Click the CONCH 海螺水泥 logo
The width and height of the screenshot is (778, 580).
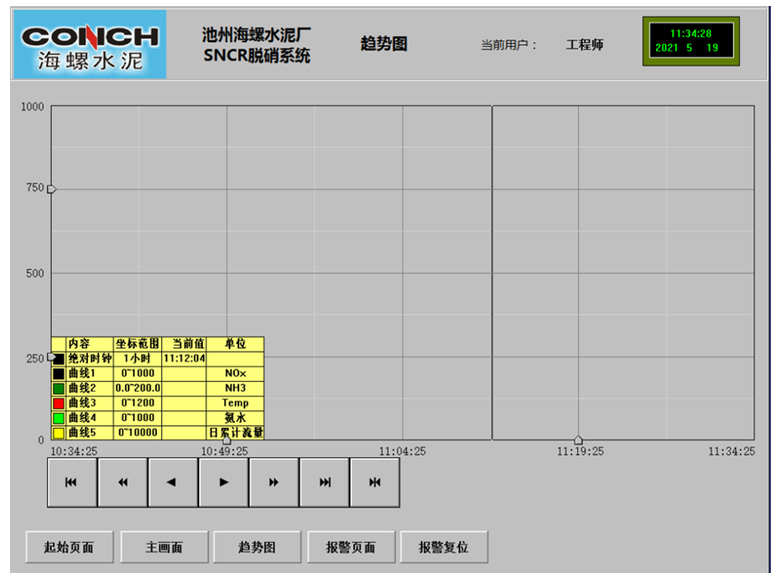pyautogui.click(x=90, y=44)
